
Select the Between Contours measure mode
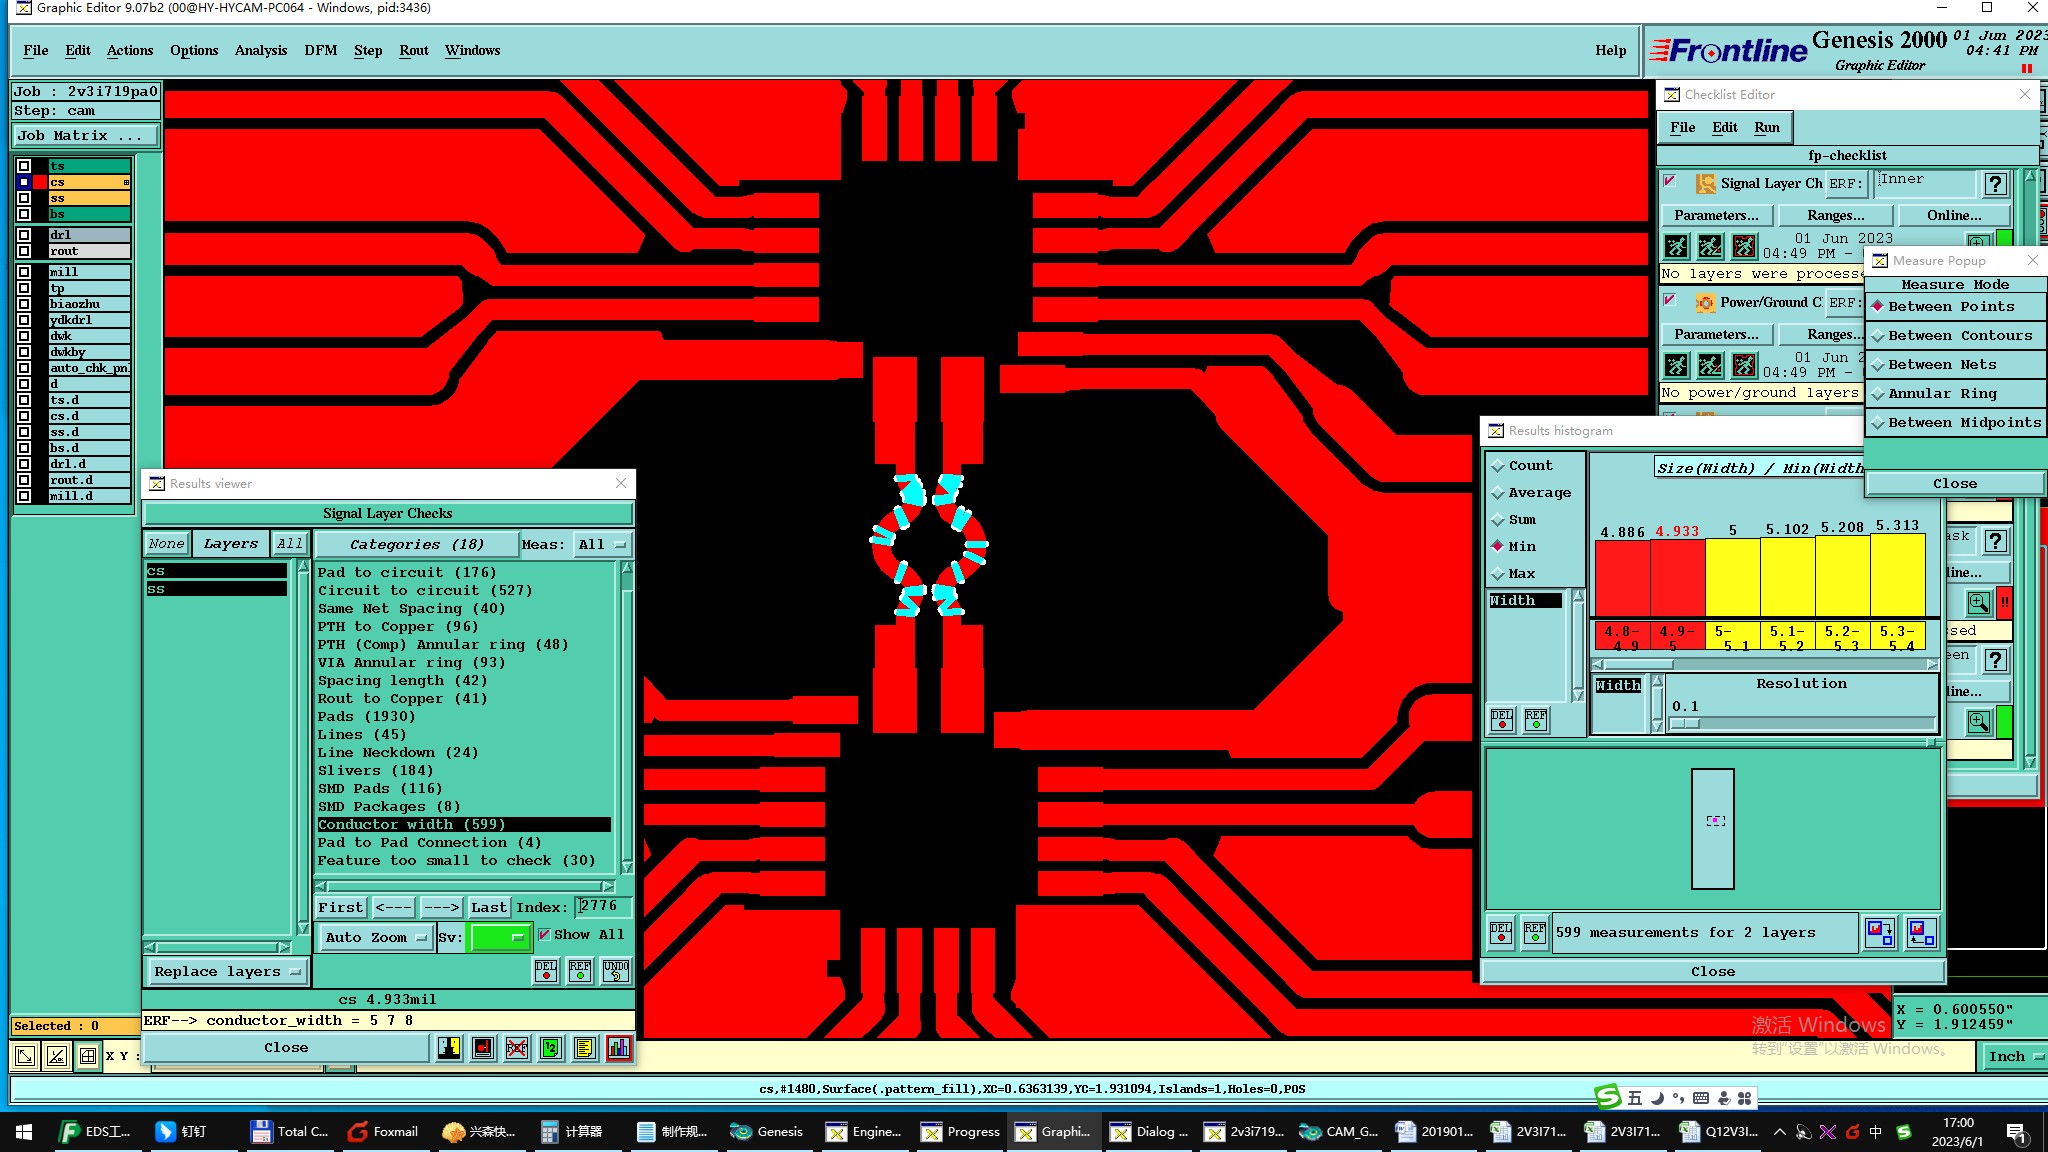coord(1958,336)
